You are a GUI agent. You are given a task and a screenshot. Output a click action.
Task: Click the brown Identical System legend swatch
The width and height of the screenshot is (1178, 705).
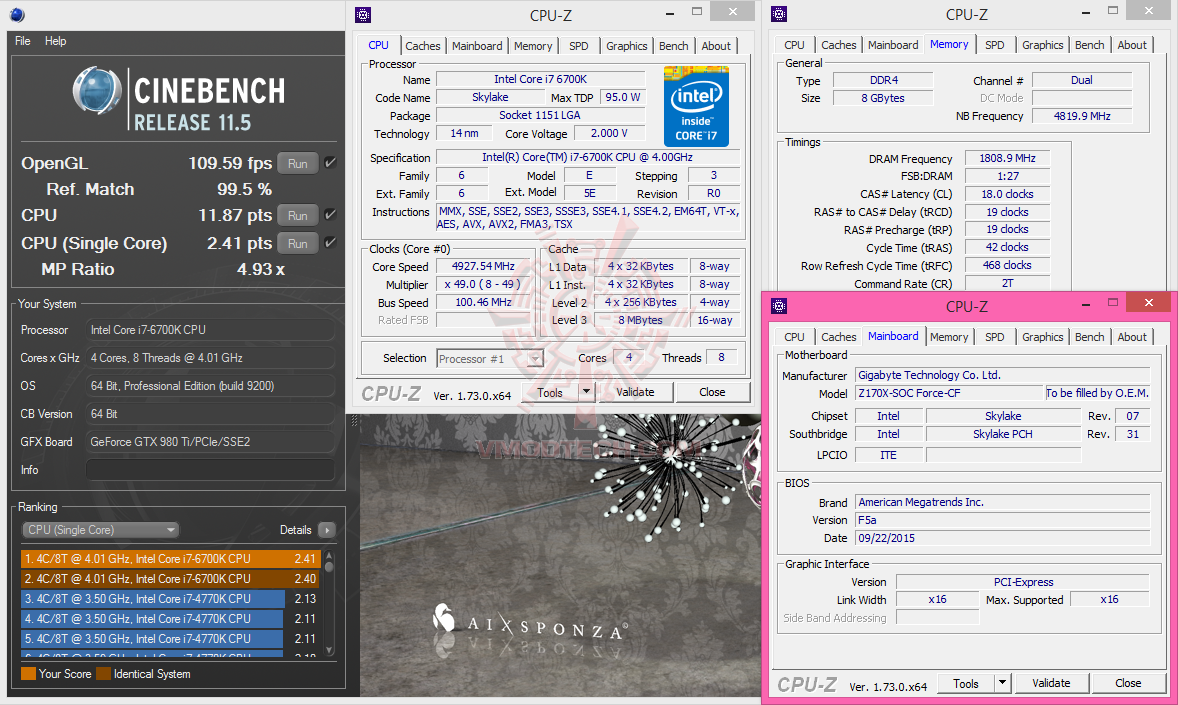coord(104,673)
